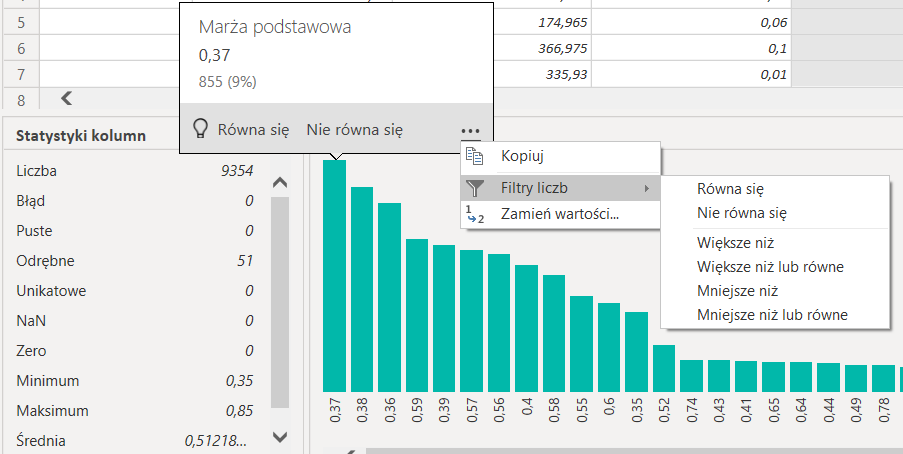
Task: Choose Zamień wartości from the context menu
Action: pos(560,214)
